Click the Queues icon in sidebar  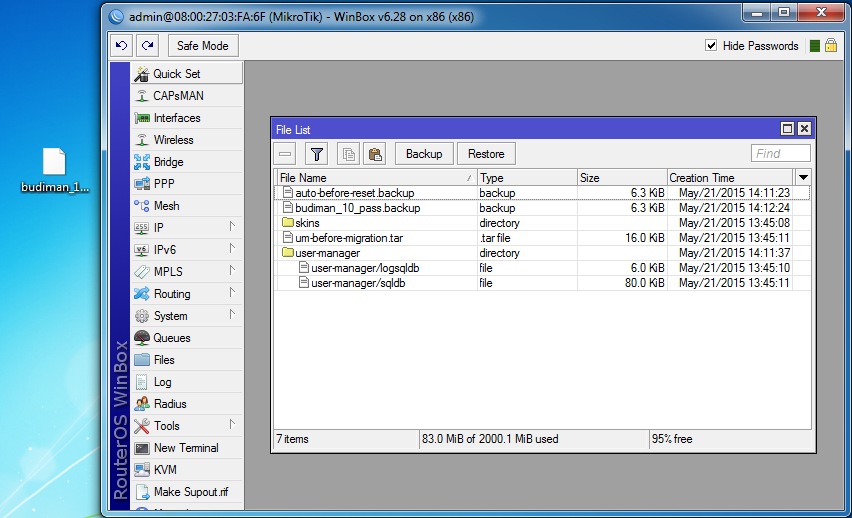tap(142, 338)
